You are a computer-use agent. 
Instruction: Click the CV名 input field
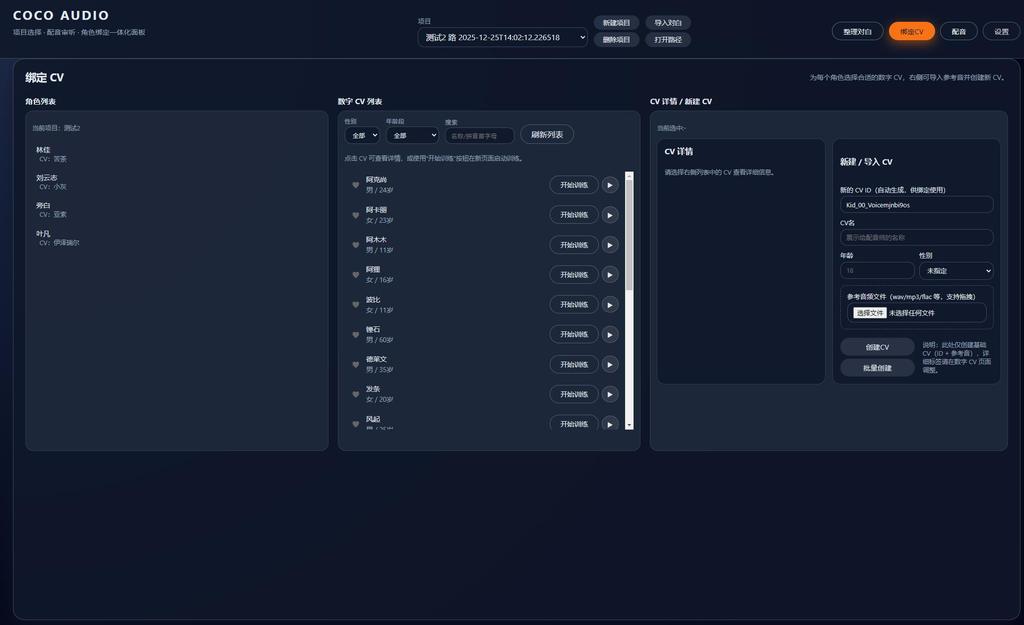[917, 237]
